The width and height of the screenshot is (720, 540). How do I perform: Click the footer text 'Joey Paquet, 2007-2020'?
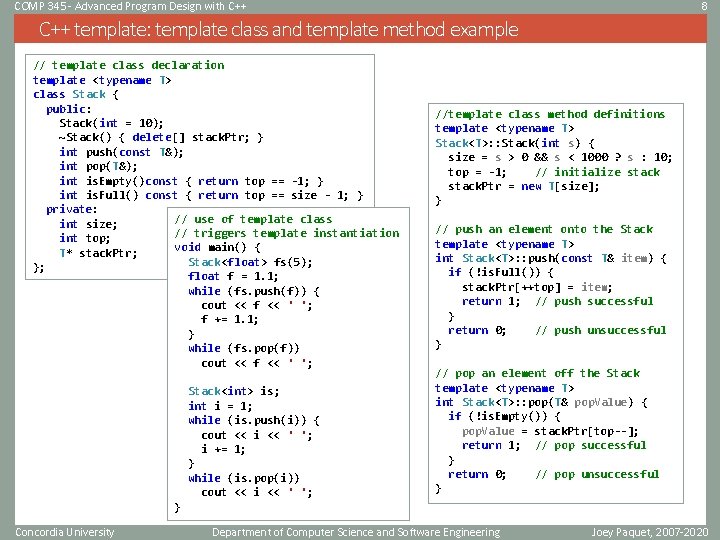[x=650, y=532]
